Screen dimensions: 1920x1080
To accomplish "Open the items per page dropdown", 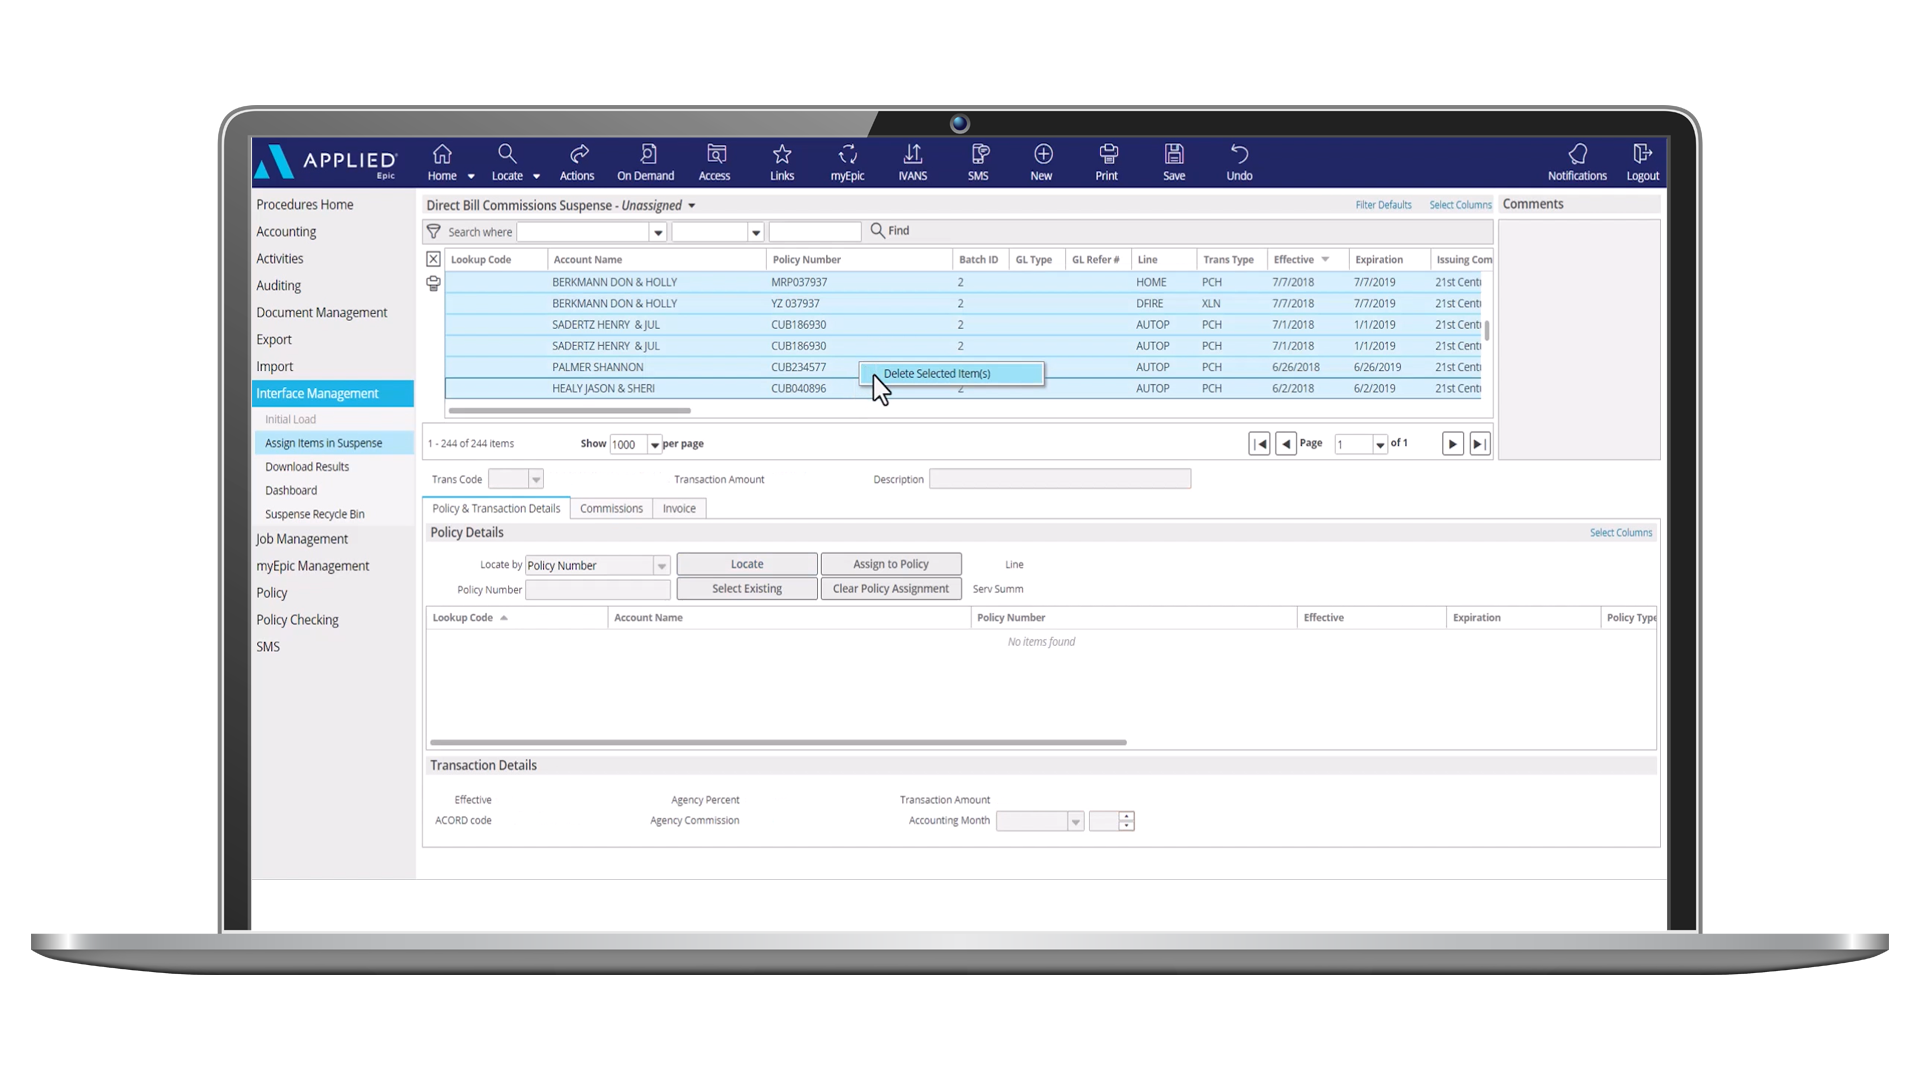I will [x=655, y=445].
